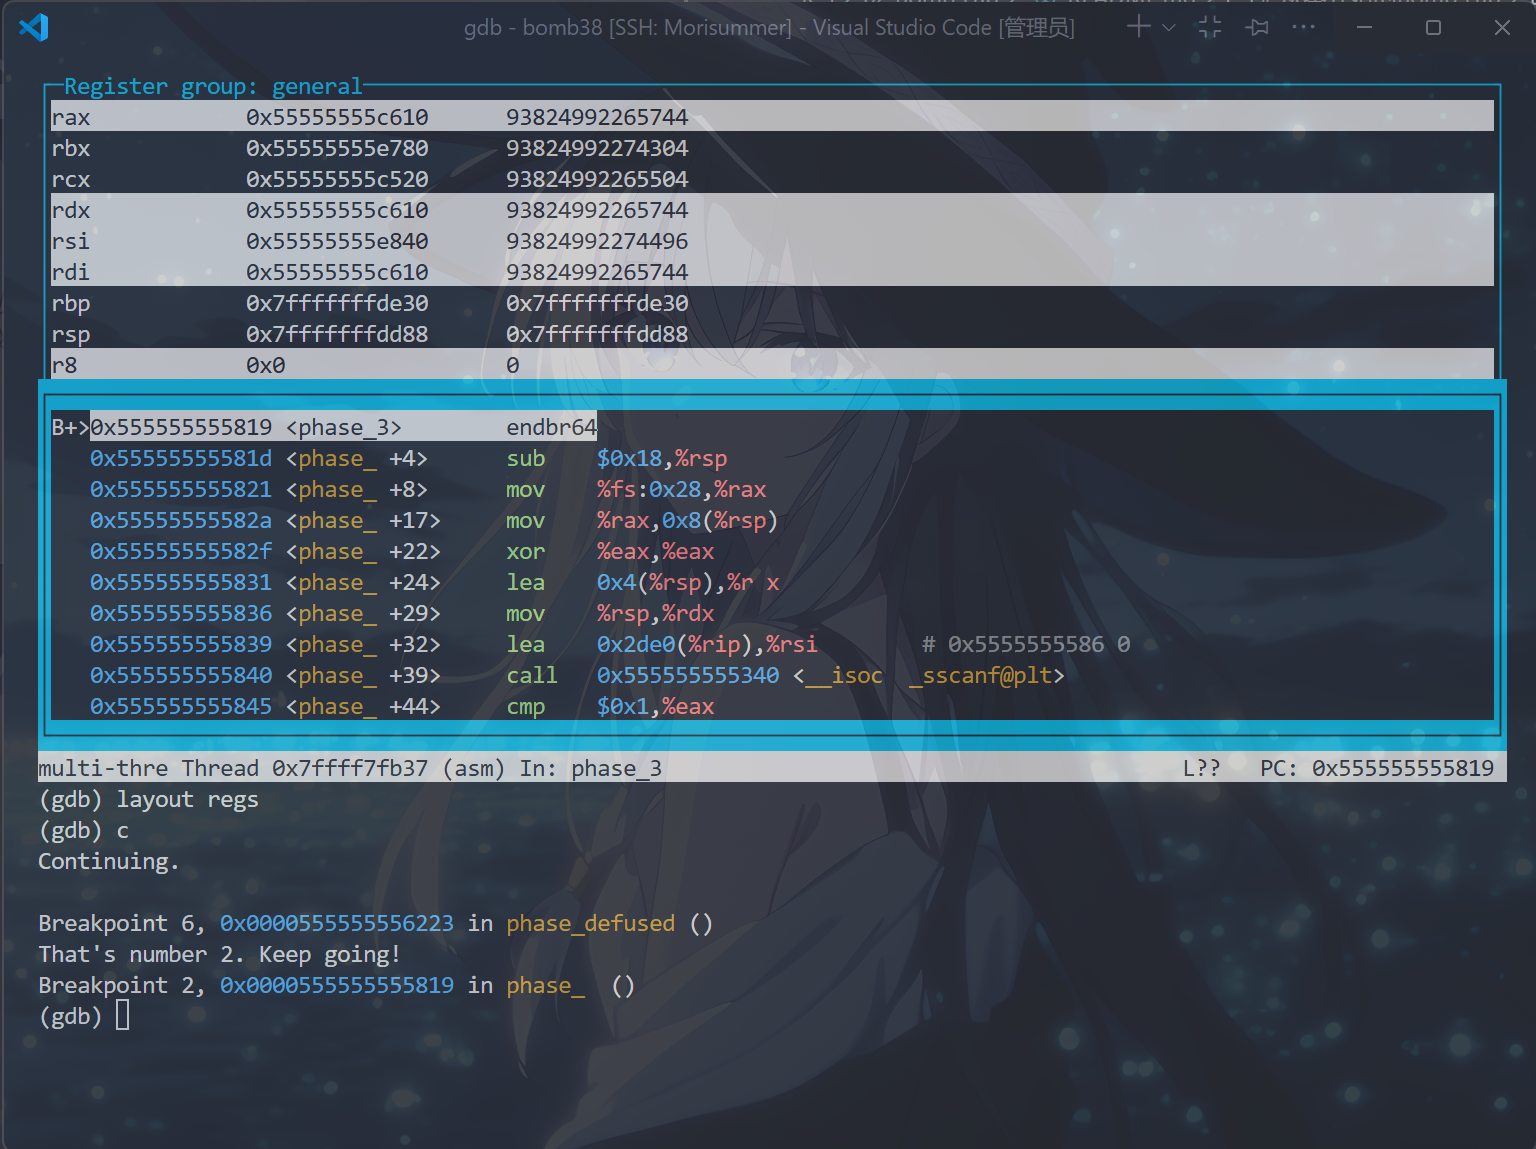The image size is (1536, 1149).
Task: Create a new terminal with plus icon
Action: point(1138,27)
